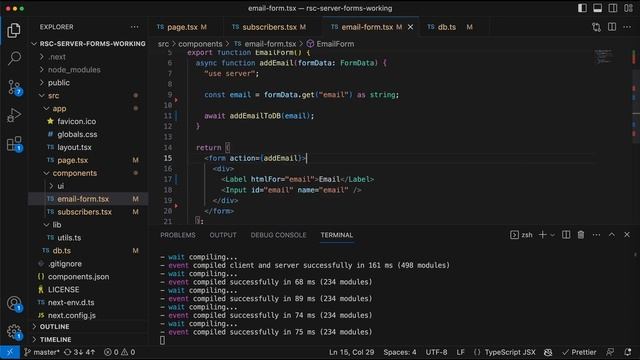
Task: Split the terminal
Action: tap(566, 235)
